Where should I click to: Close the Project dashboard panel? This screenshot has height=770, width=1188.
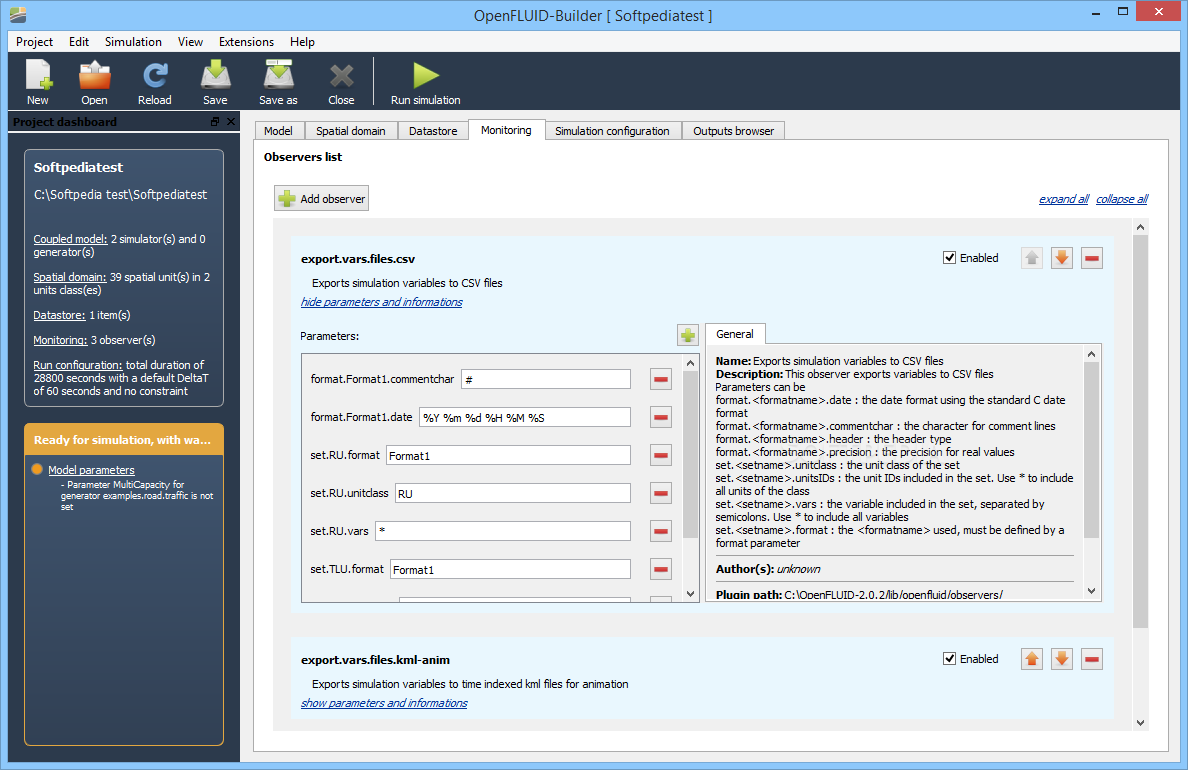231,121
